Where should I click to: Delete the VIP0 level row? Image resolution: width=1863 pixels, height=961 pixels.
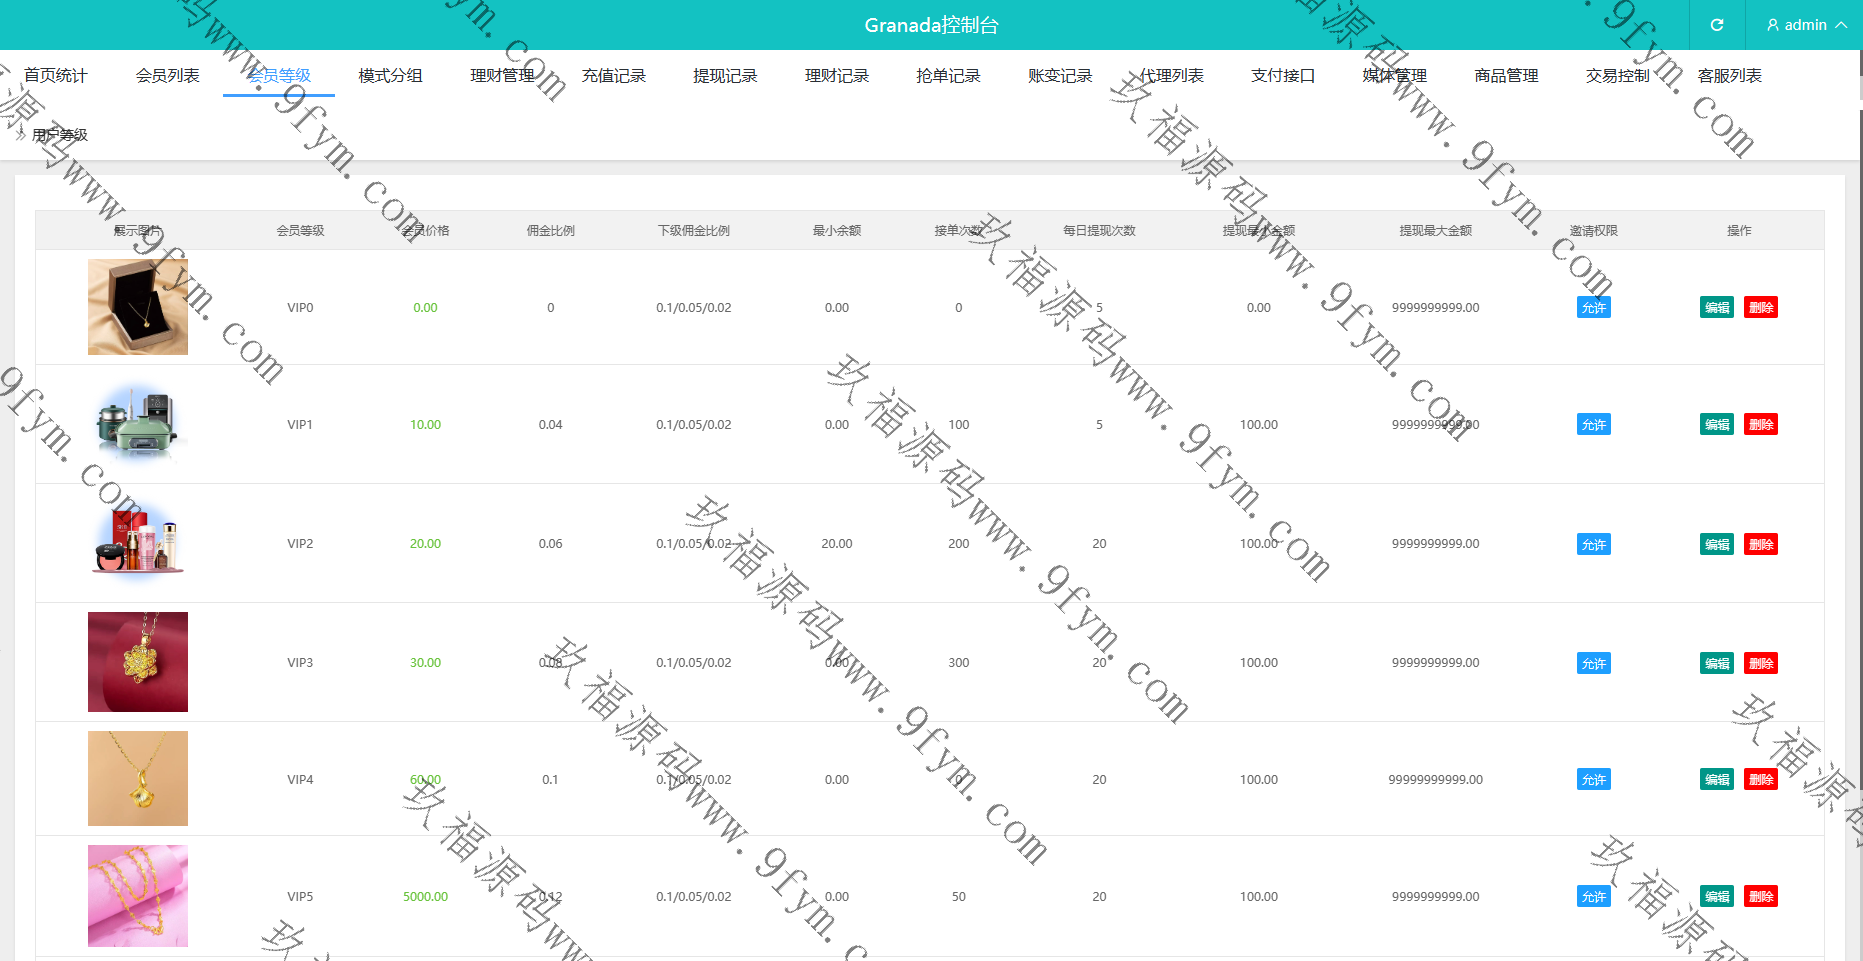[1761, 308]
